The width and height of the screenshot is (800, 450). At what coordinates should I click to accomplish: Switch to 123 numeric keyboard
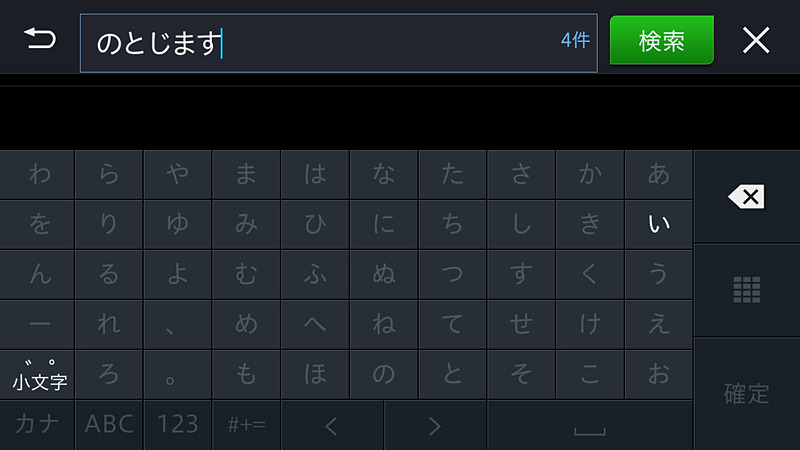pyautogui.click(x=178, y=425)
